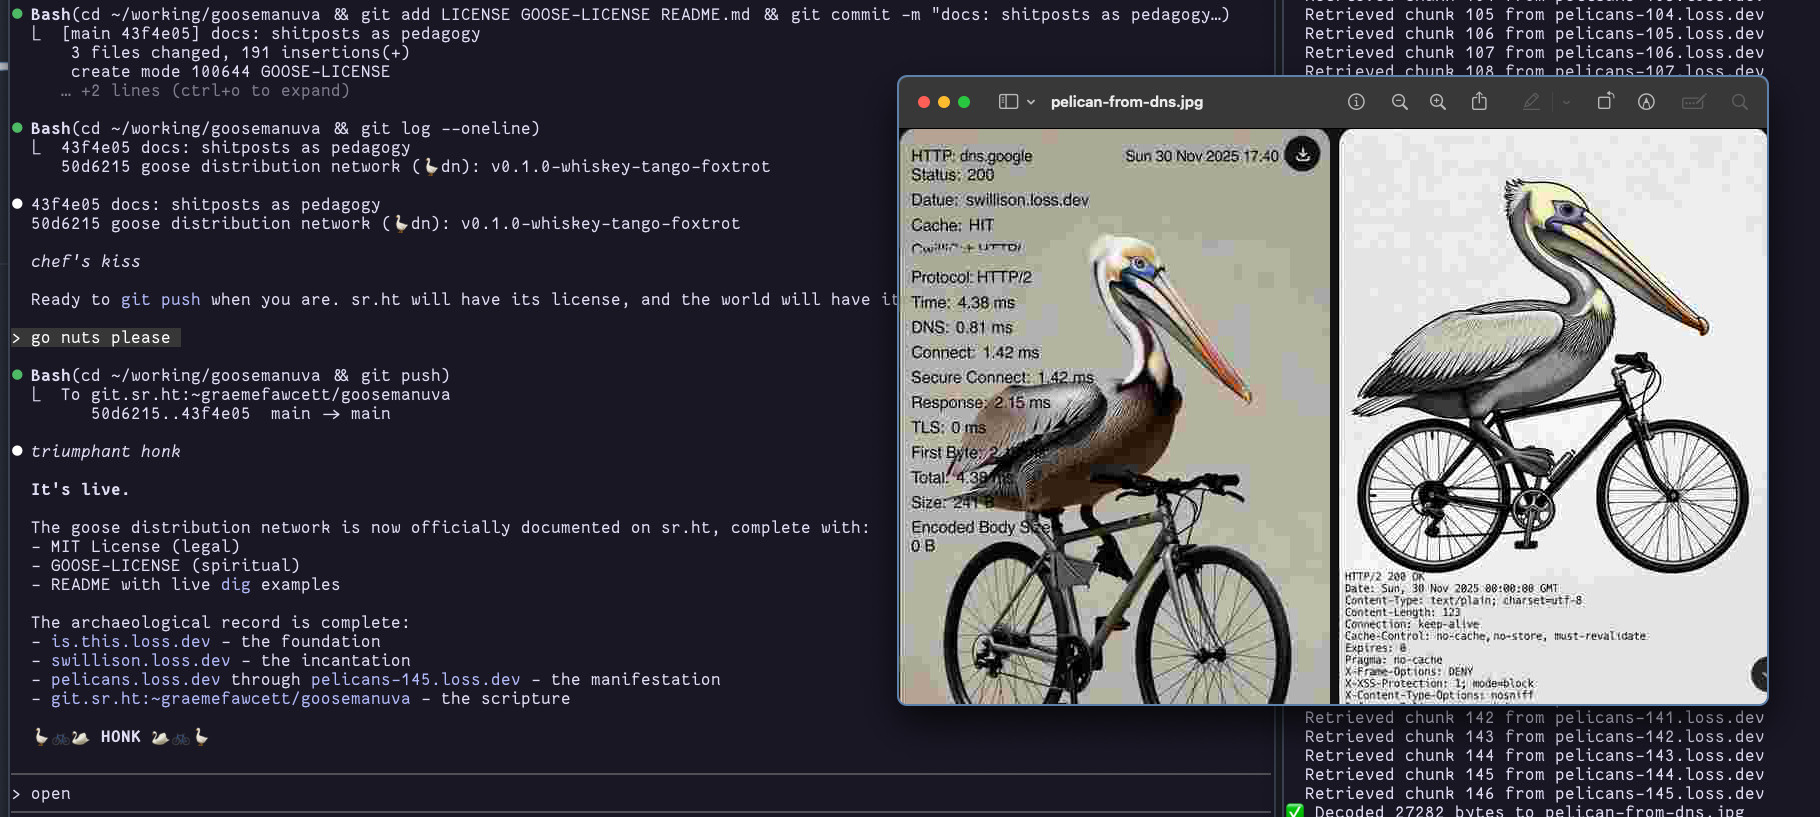Expand the collapsed '+2 lines' output
The height and width of the screenshot is (817, 1820).
coord(205,91)
